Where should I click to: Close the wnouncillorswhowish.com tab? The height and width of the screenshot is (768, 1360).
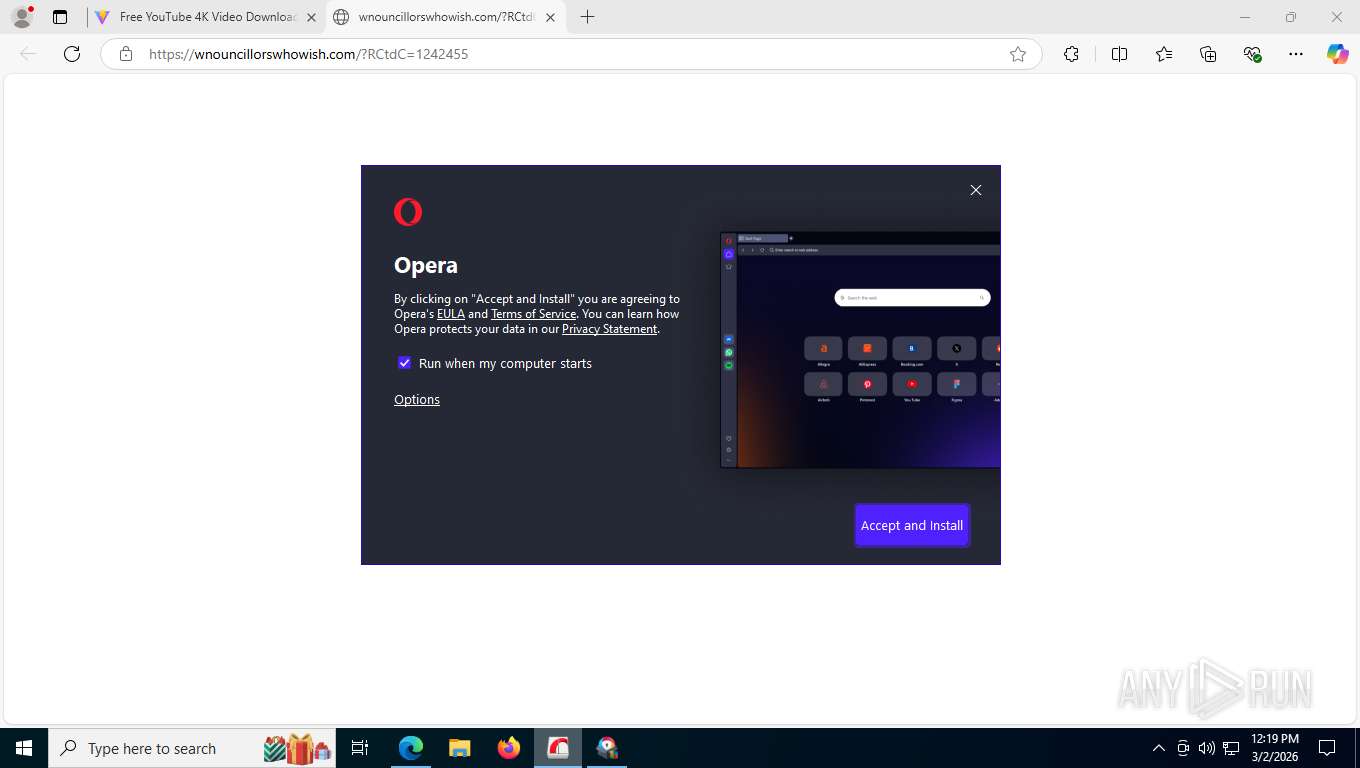coord(550,17)
